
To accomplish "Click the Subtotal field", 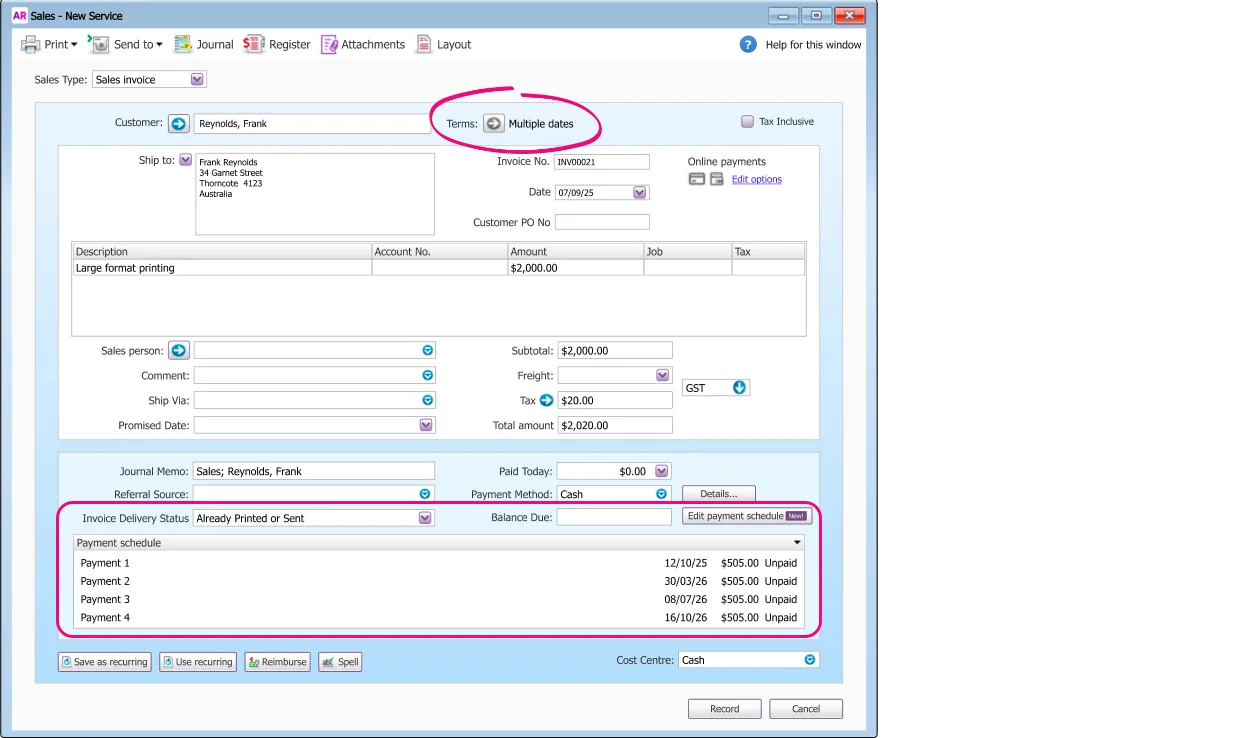I will coord(615,351).
